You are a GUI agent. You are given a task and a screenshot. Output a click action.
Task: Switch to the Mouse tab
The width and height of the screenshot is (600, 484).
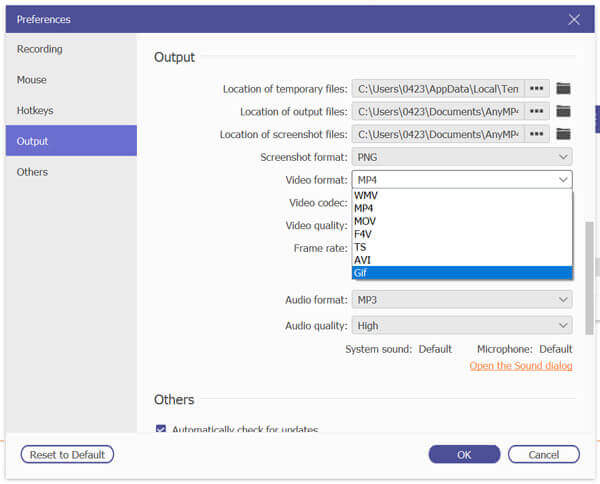click(x=71, y=80)
